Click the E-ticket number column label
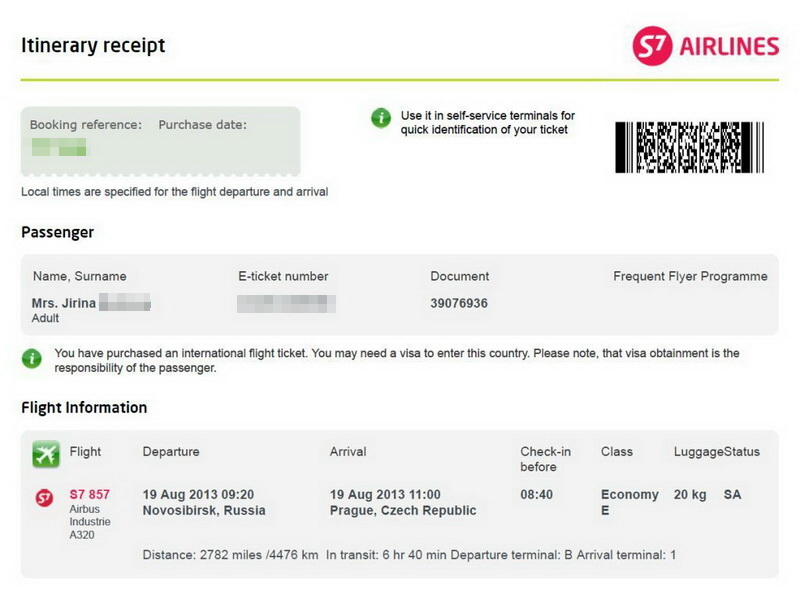 coord(283,276)
